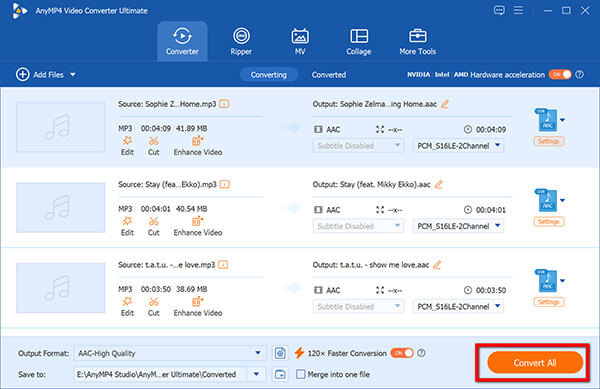The width and height of the screenshot is (600, 389).
Task: Rename output Sophie Zelma...ing Home.aac
Action: [x=444, y=104]
